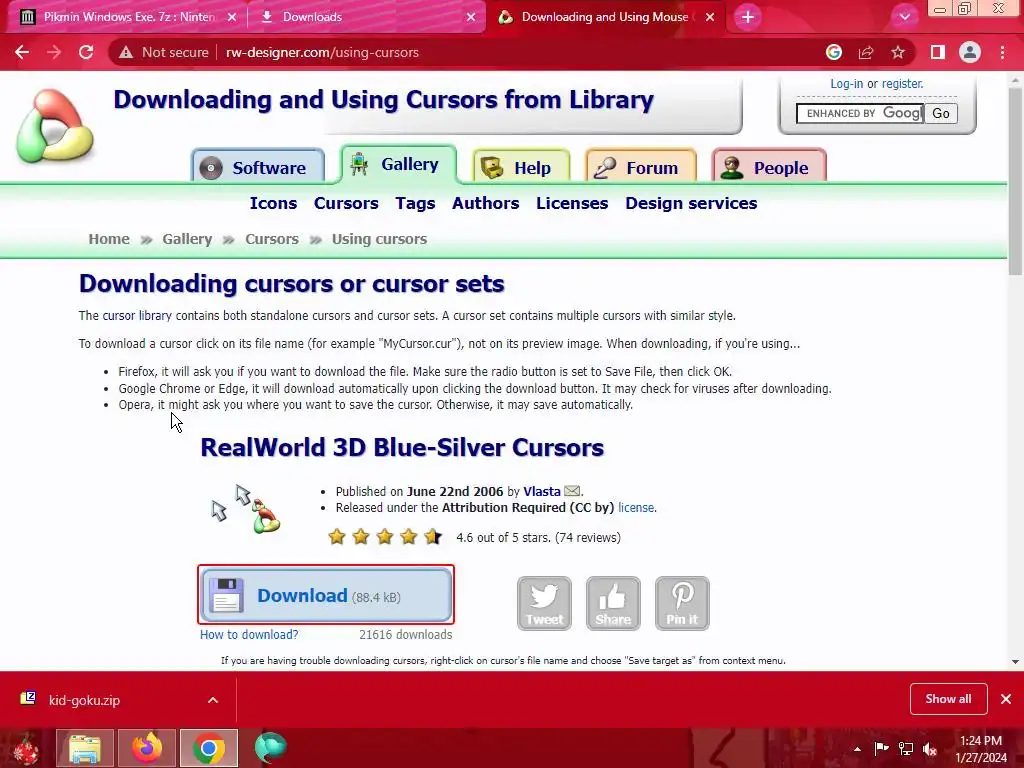This screenshot has width=1024, height=768.
Task: Show hidden system tray icons
Action: click(857, 749)
